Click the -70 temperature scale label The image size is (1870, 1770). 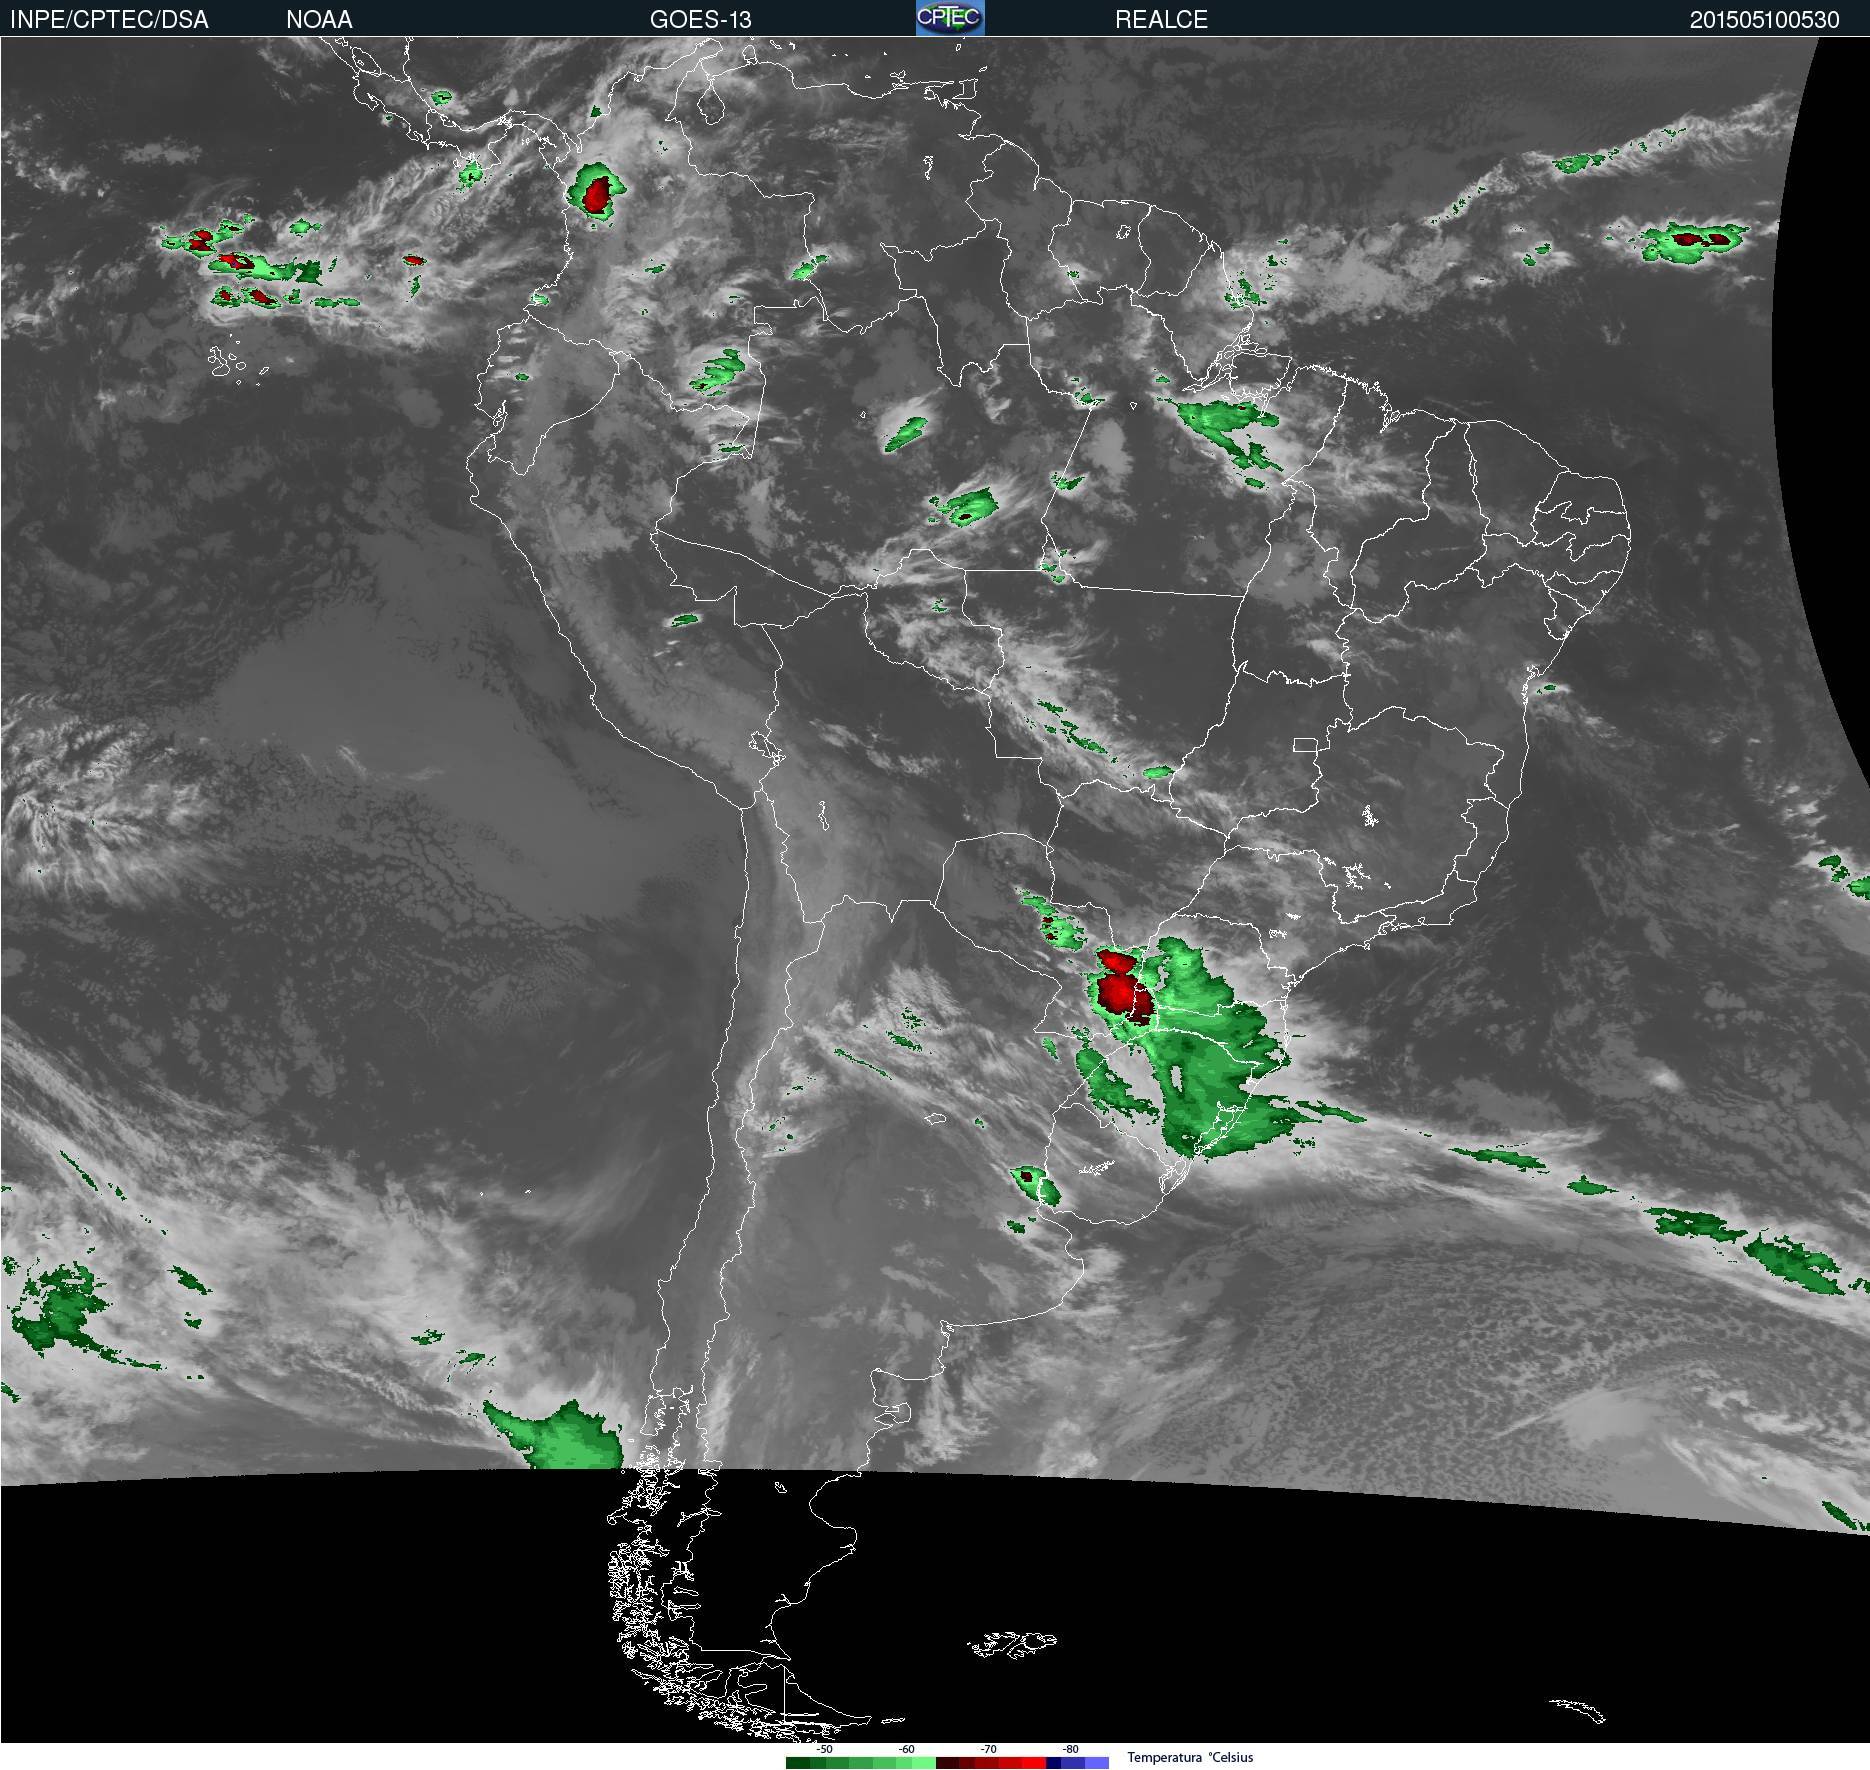(x=988, y=1749)
